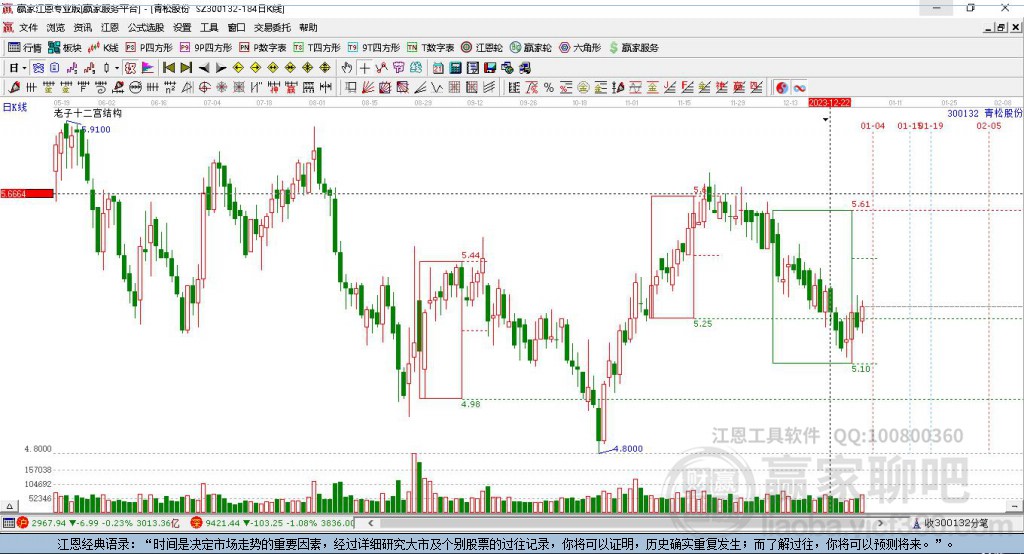1024x554 pixels.
Task: Click the 5.9100 high price annotation
Action: coord(96,129)
